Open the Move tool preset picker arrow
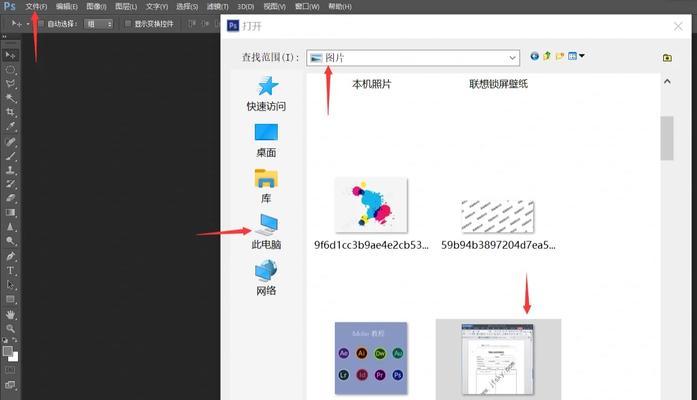Viewport: 697px width, 400px height. click(x=28, y=24)
